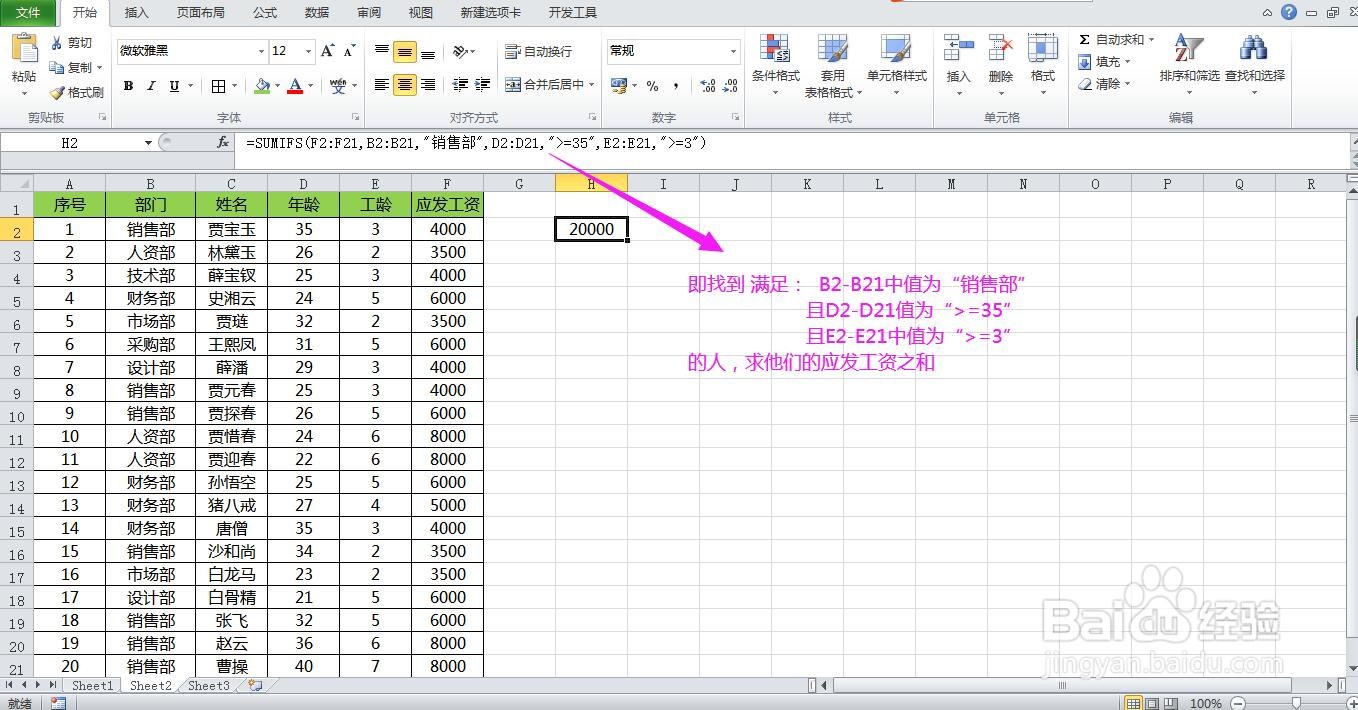The width and height of the screenshot is (1358, 710).
Task: Open the Help question mark icon
Action: point(1289,13)
